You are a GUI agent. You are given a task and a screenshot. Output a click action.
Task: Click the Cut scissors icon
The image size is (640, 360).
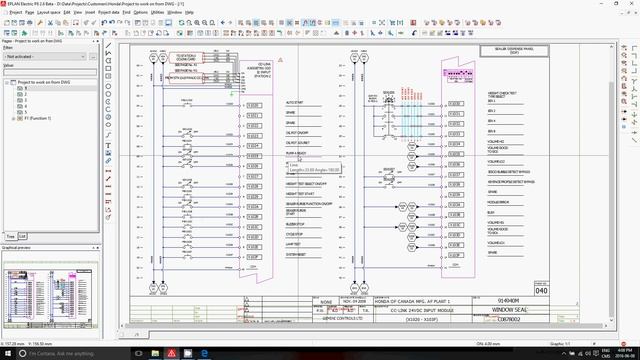(50, 23)
